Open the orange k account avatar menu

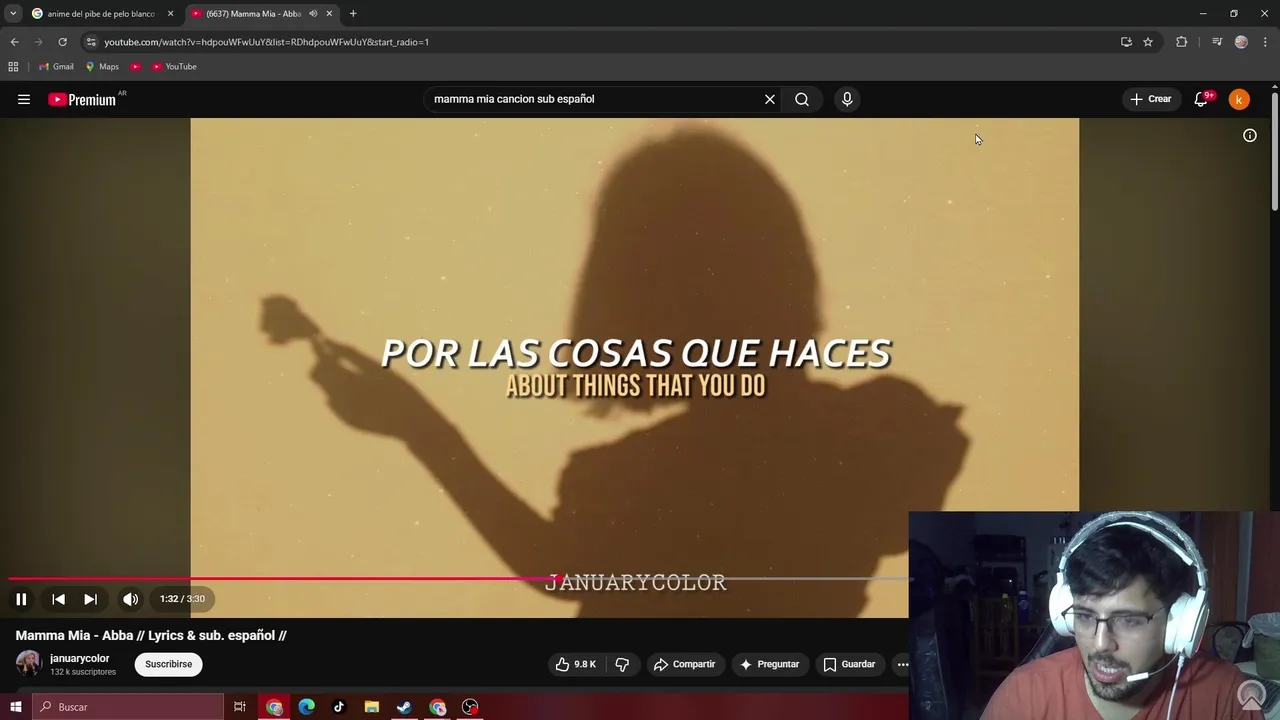tap(1239, 99)
